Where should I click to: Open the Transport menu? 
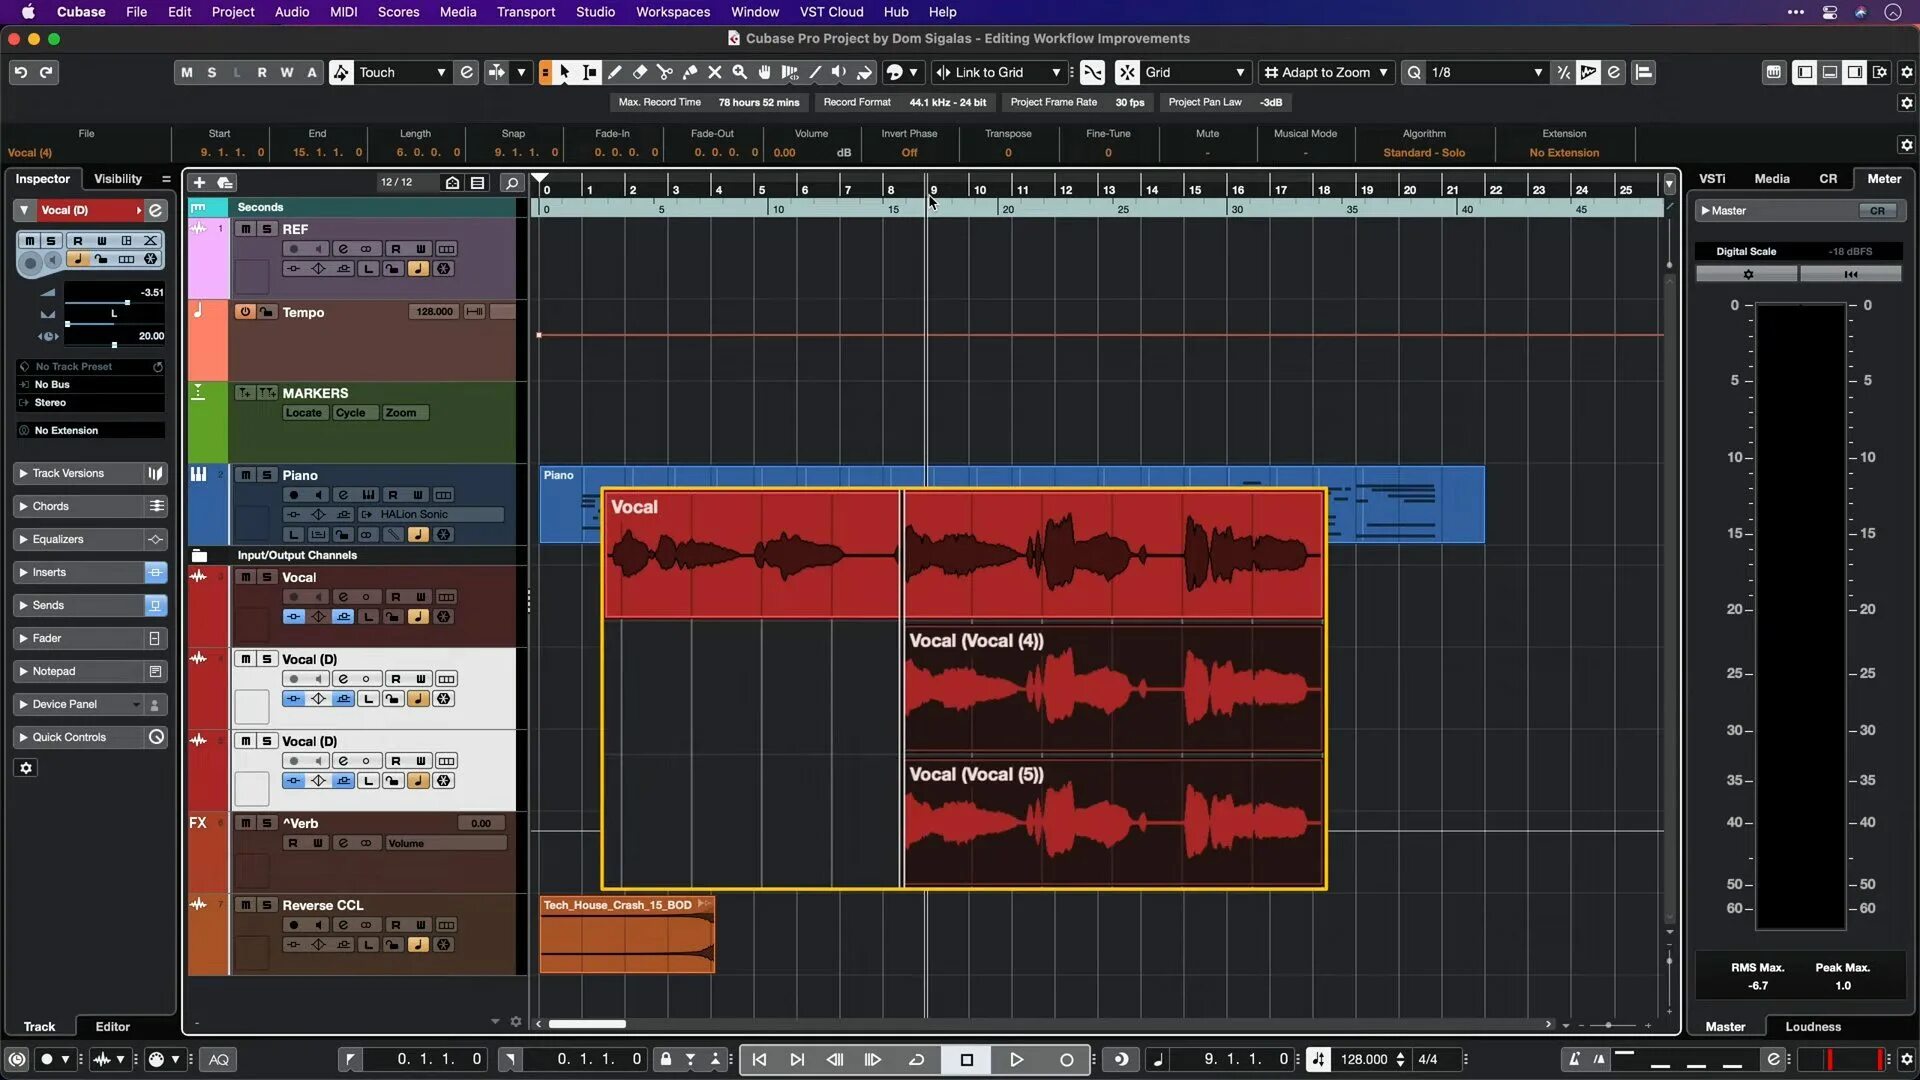pyautogui.click(x=526, y=12)
